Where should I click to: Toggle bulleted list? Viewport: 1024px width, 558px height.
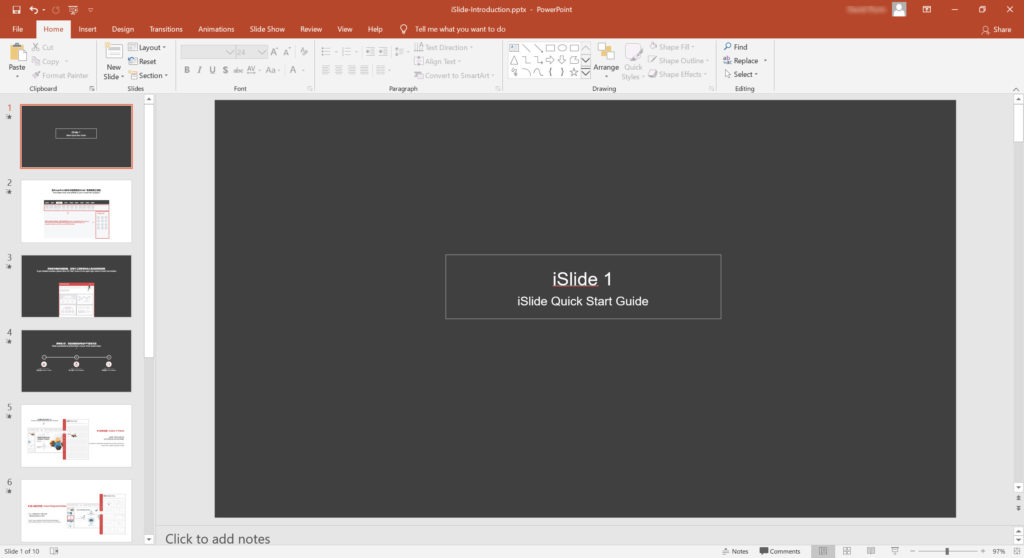326,52
